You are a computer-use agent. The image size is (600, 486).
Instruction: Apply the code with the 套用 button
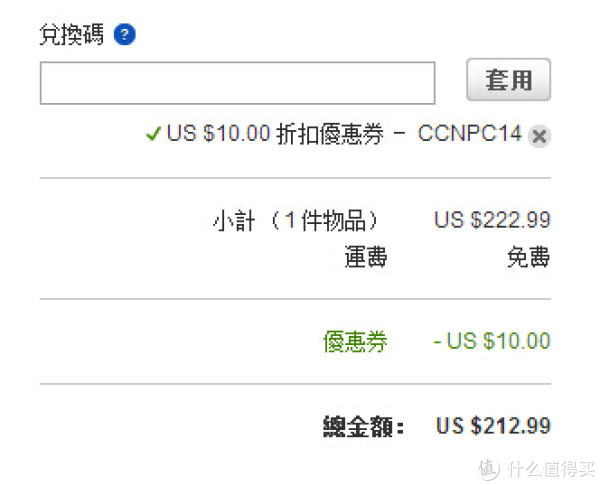coord(509,80)
